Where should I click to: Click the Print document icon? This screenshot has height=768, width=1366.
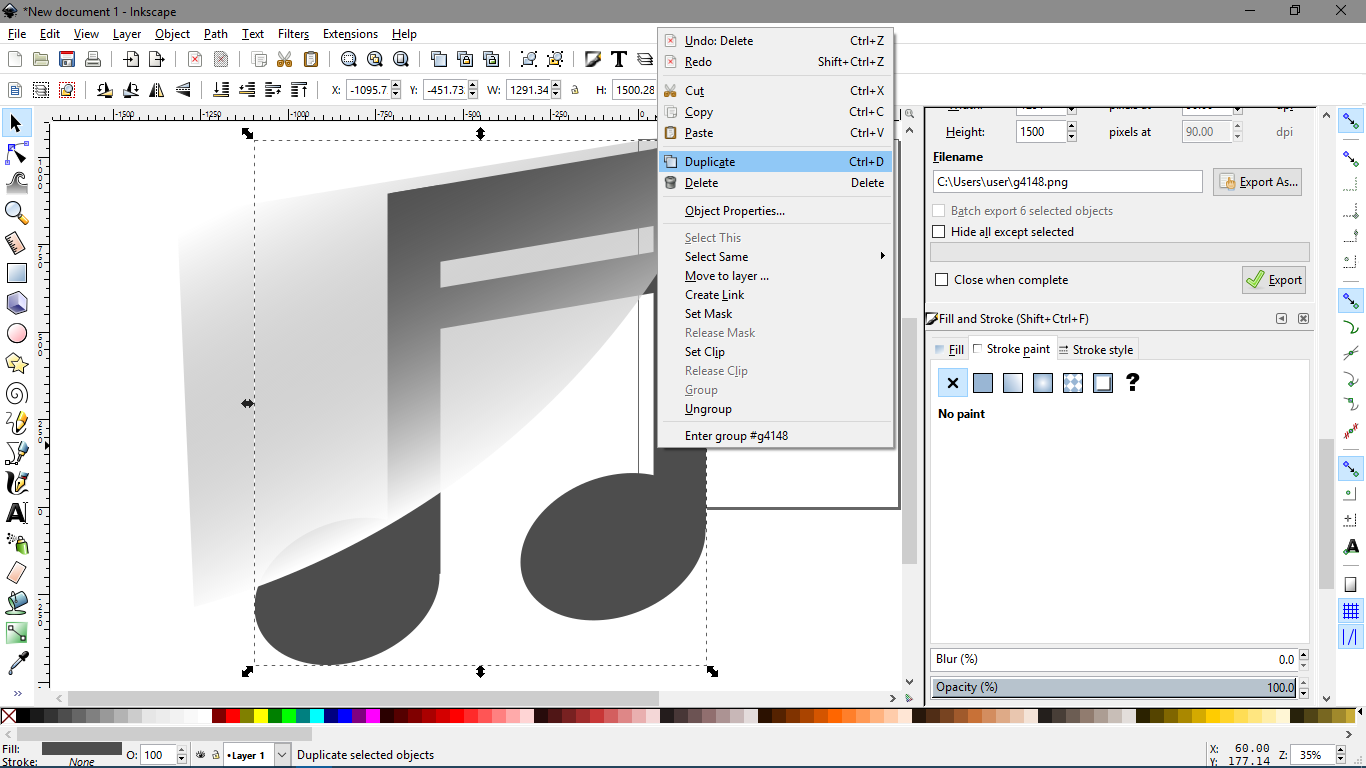[93, 59]
